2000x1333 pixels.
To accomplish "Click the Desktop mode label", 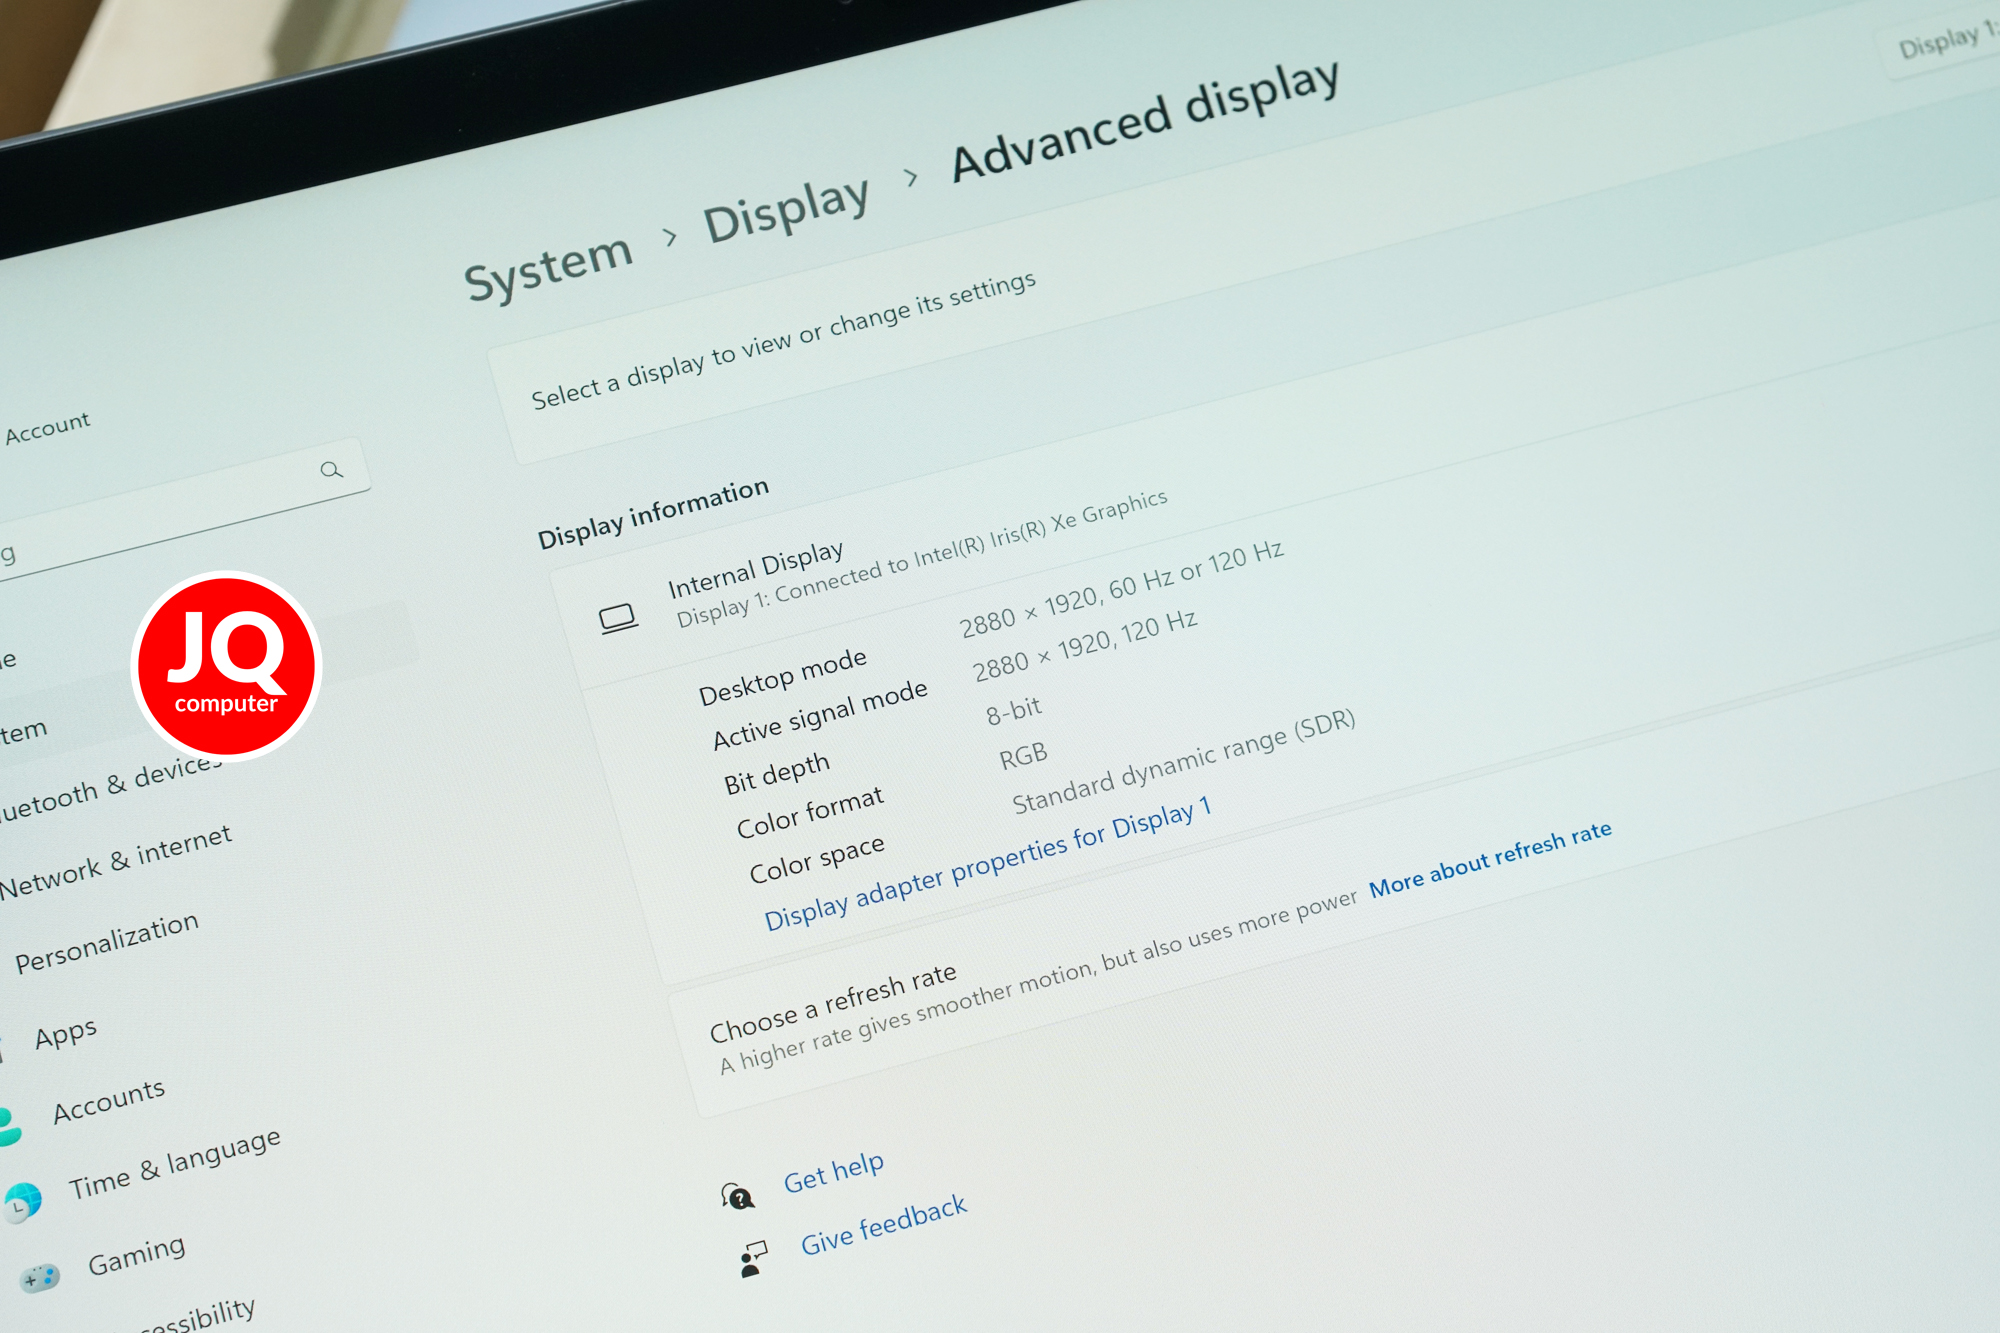I will tap(782, 677).
